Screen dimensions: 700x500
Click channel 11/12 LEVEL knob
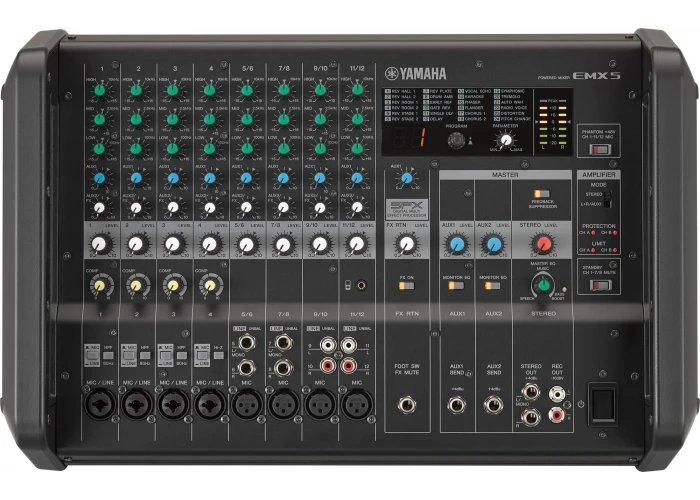[357, 244]
